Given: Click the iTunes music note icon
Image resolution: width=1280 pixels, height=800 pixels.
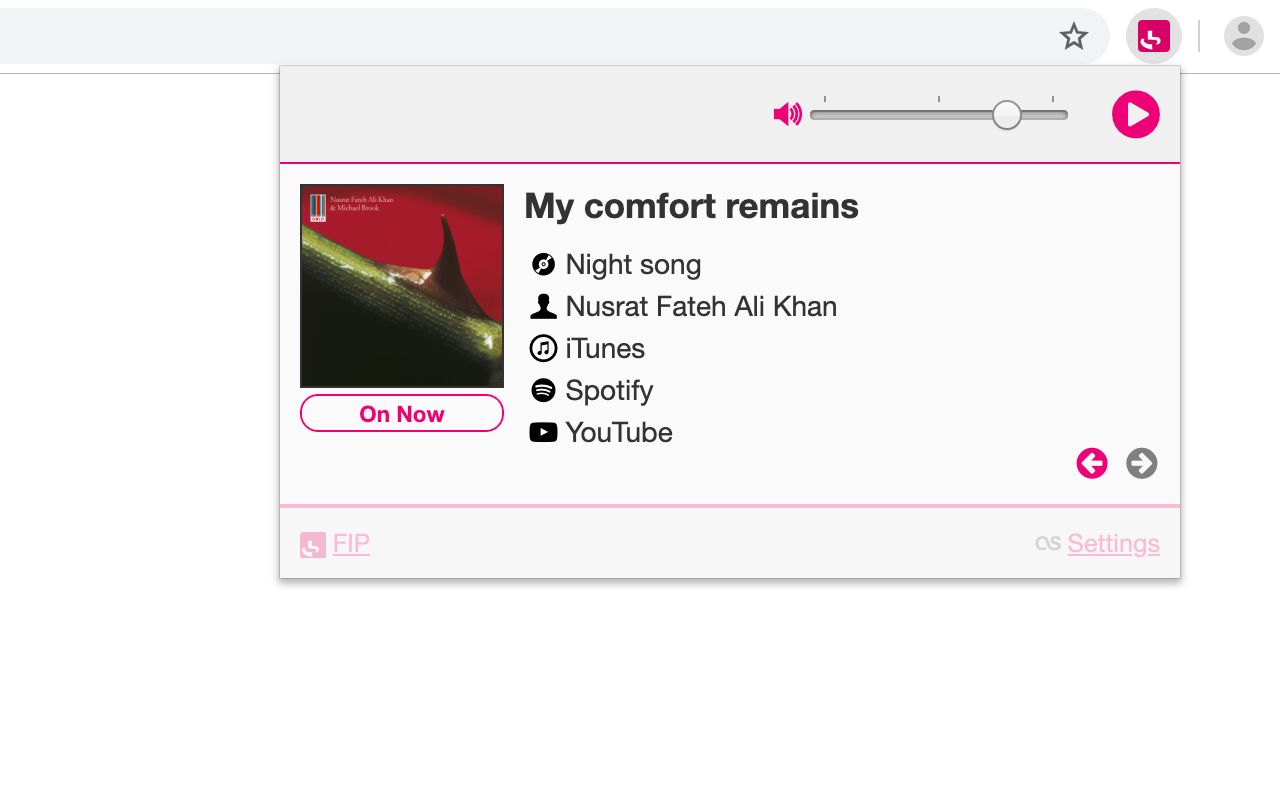Looking at the screenshot, I should pyautogui.click(x=543, y=348).
